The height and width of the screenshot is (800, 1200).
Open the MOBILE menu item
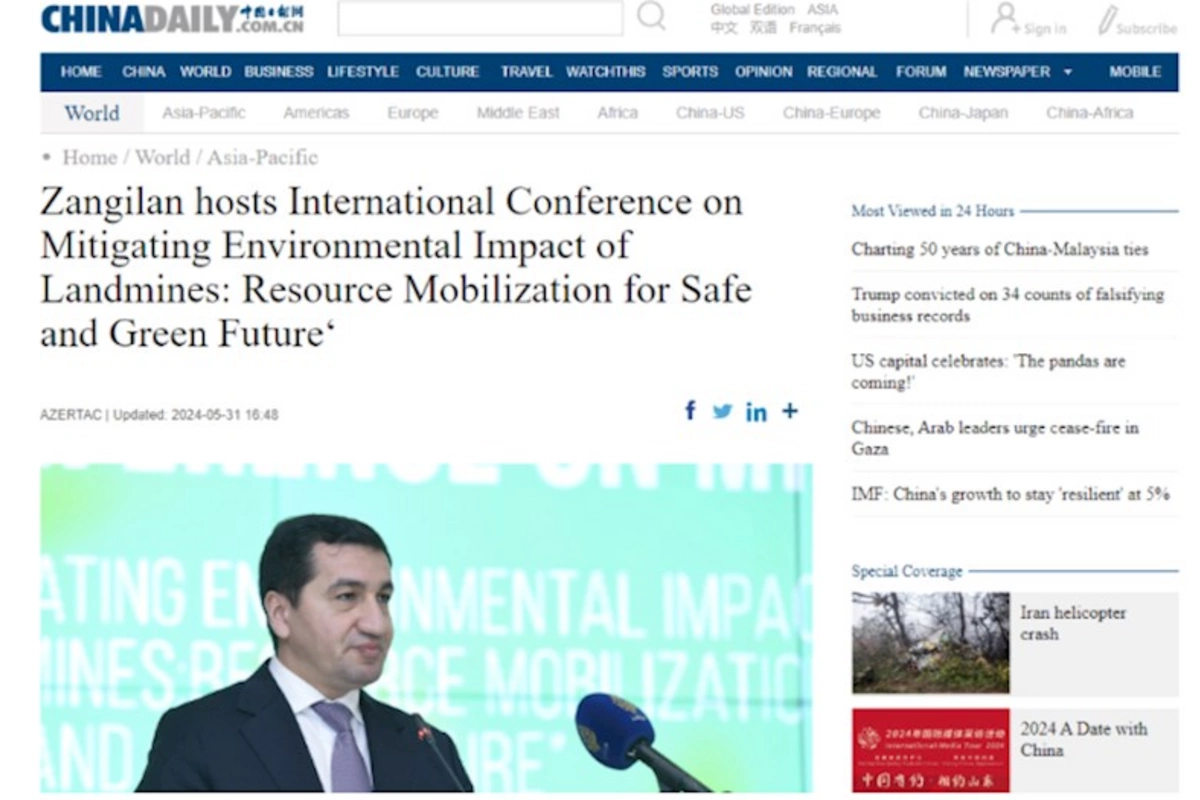tap(1135, 72)
